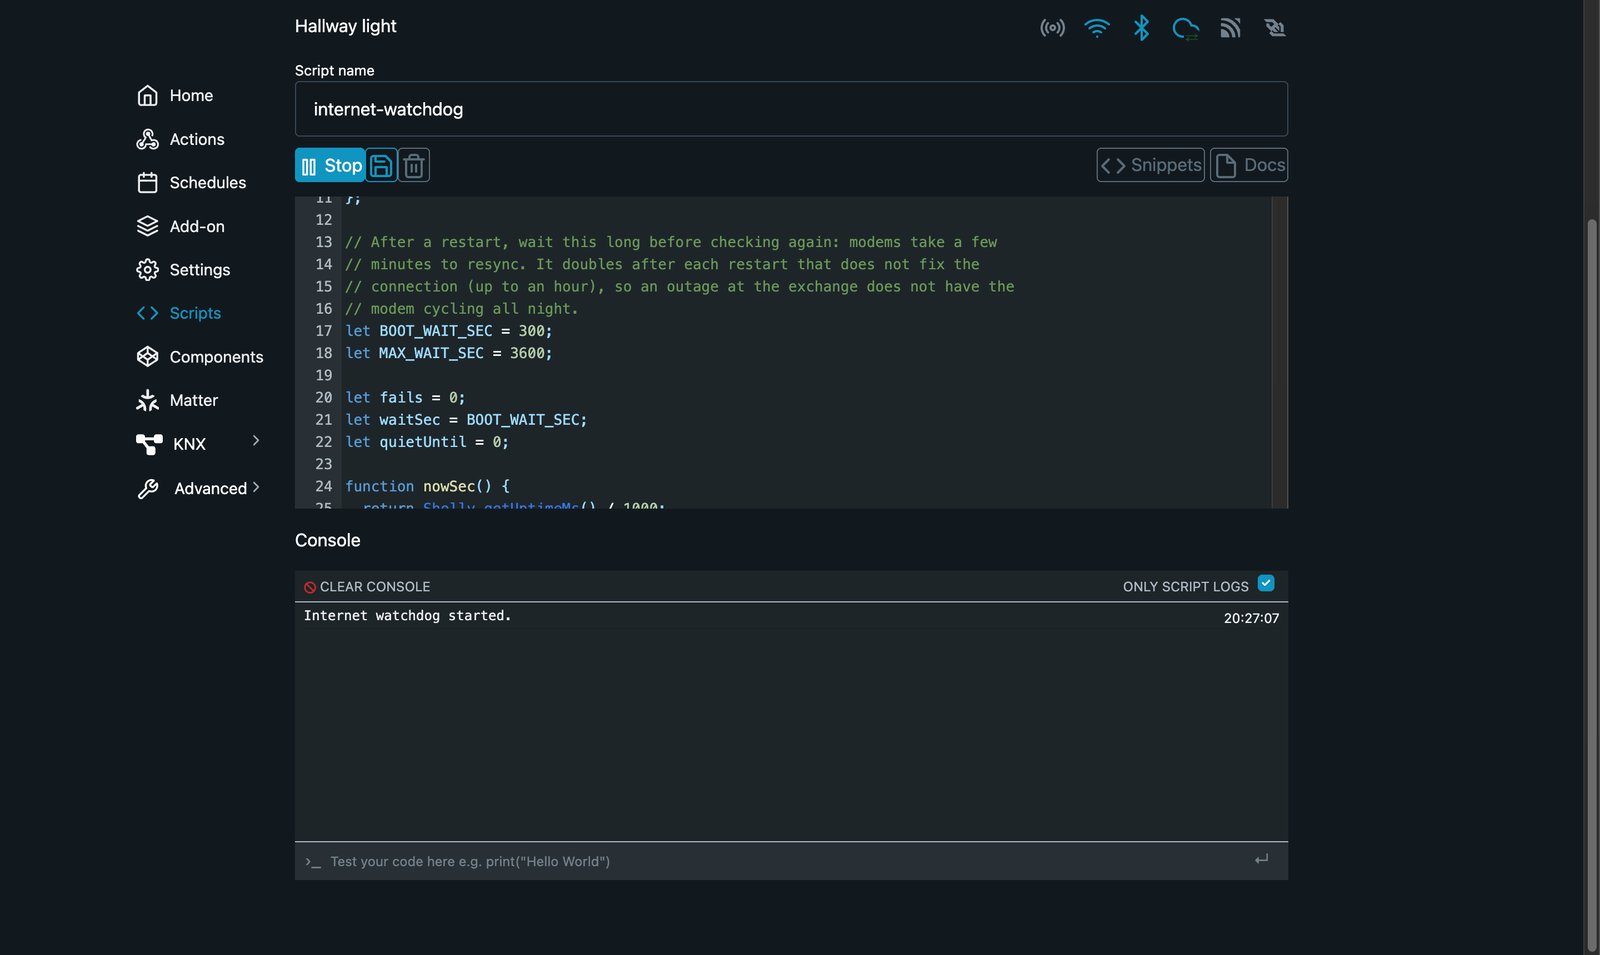Image resolution: width=1600 pixels, height=955 pixels.
Task: Click the cloud connection status icon
Action: 1186,28
